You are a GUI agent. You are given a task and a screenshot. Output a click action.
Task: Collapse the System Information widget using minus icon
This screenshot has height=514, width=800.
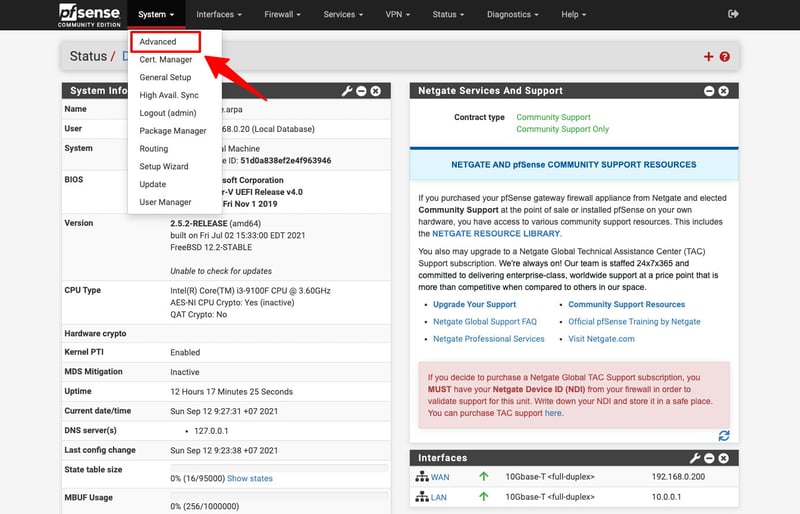point(361,91)
